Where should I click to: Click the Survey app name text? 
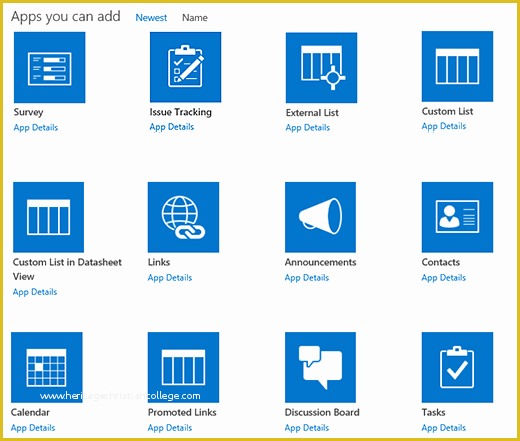28,112
